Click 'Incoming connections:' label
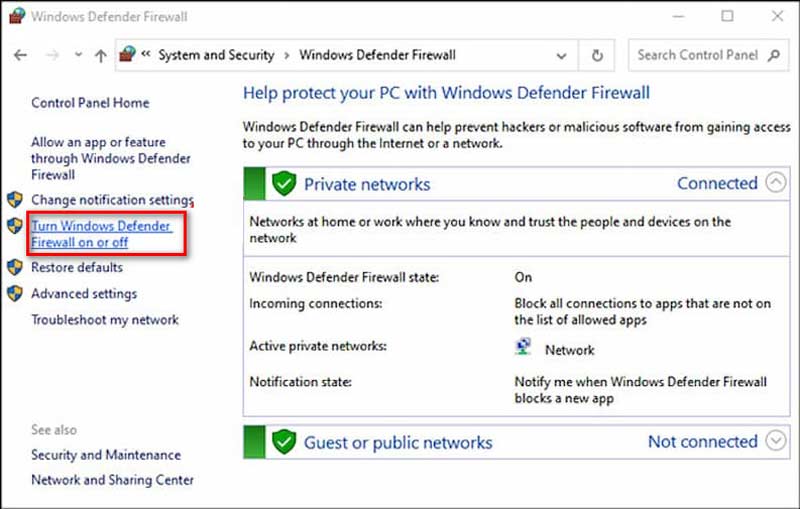This screenshot has width=800, height=509. coord(316,303)
